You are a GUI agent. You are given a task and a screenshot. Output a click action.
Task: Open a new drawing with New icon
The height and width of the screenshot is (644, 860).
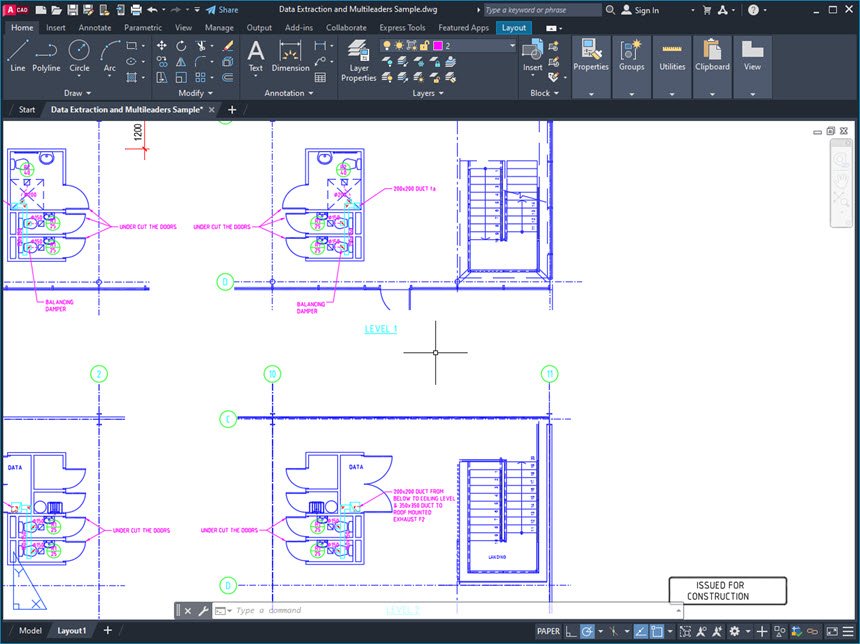click(41, 10)
